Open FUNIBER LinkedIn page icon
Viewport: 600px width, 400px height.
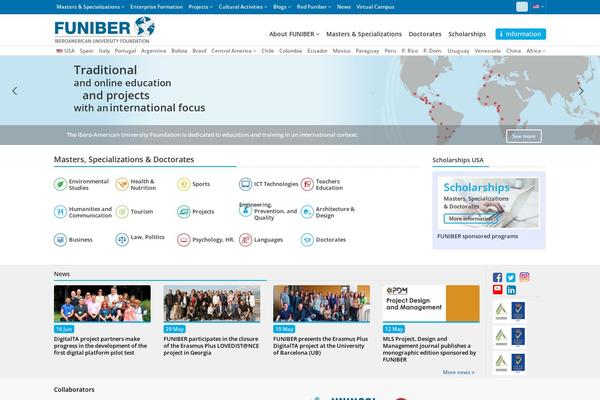click(x=511, y=290)
